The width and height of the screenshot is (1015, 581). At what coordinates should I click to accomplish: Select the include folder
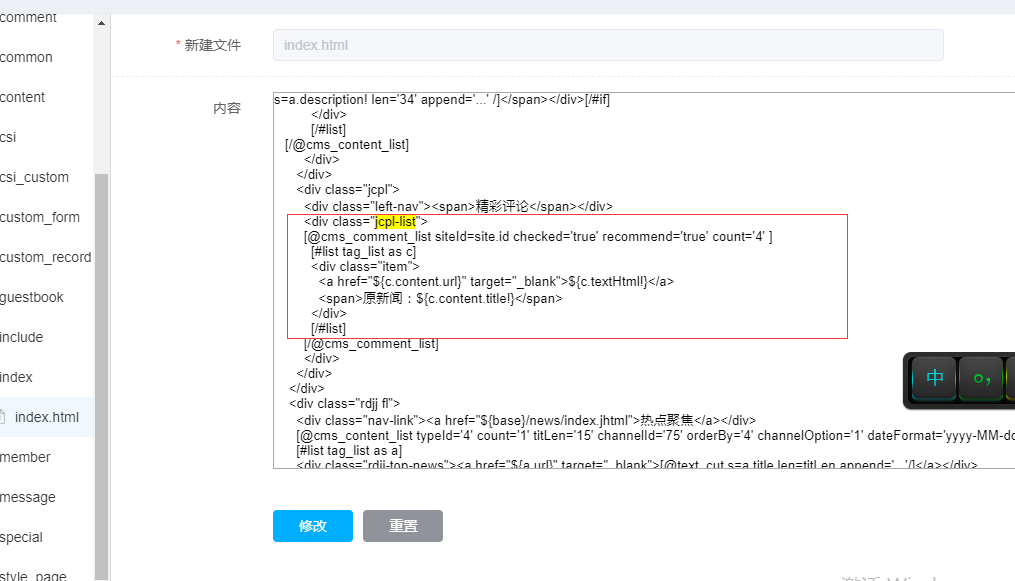[21, 338]
